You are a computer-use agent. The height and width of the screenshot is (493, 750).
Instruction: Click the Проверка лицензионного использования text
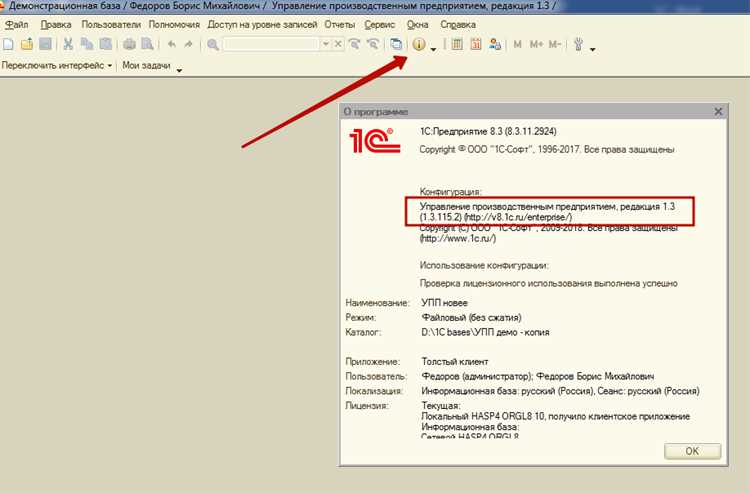549,283
